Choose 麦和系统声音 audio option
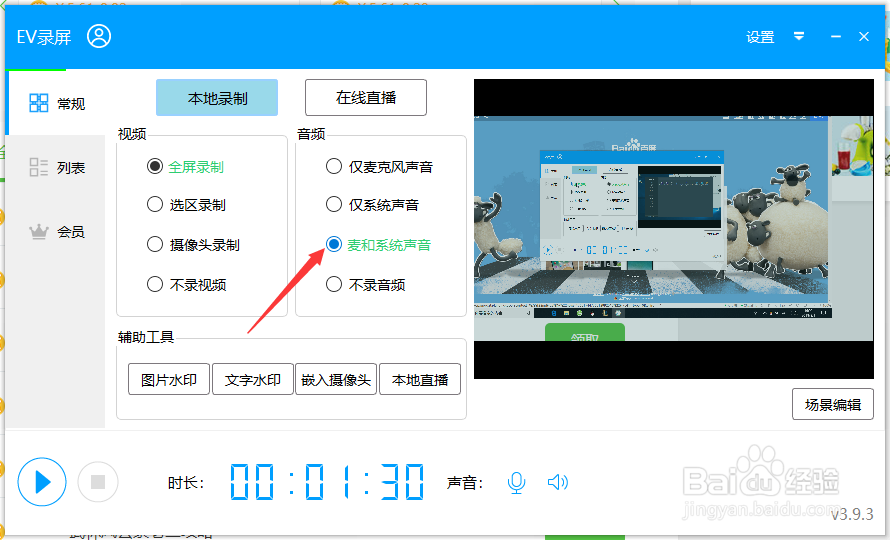Viewport: 890px width, 540px height. [x=379, y=245]
